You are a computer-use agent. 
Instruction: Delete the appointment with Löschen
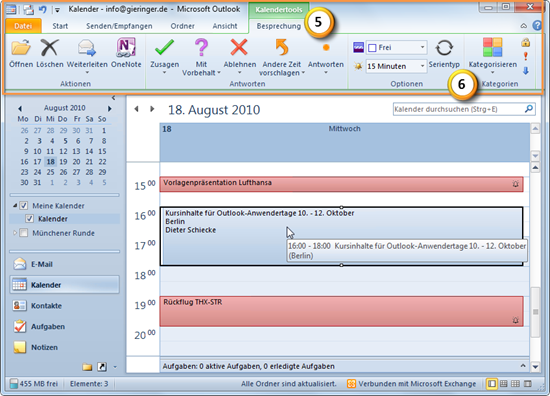49,53
